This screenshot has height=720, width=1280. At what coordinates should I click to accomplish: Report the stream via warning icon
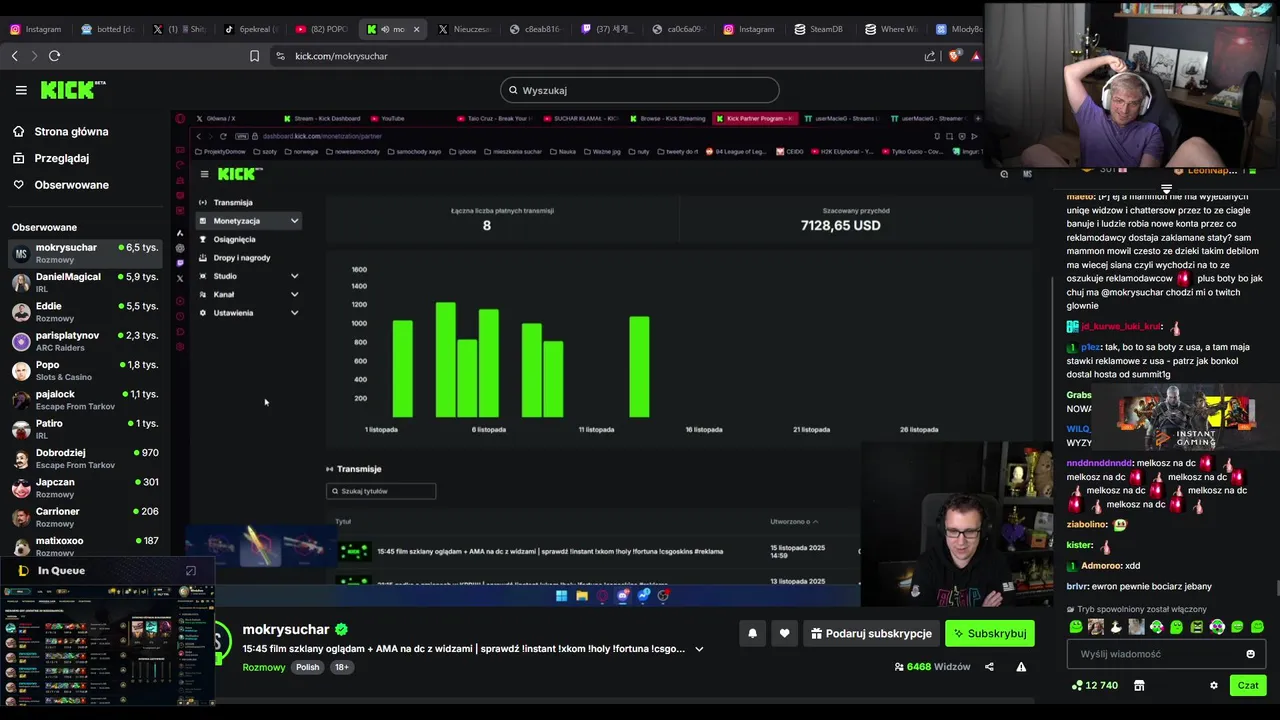(1021, 667)
